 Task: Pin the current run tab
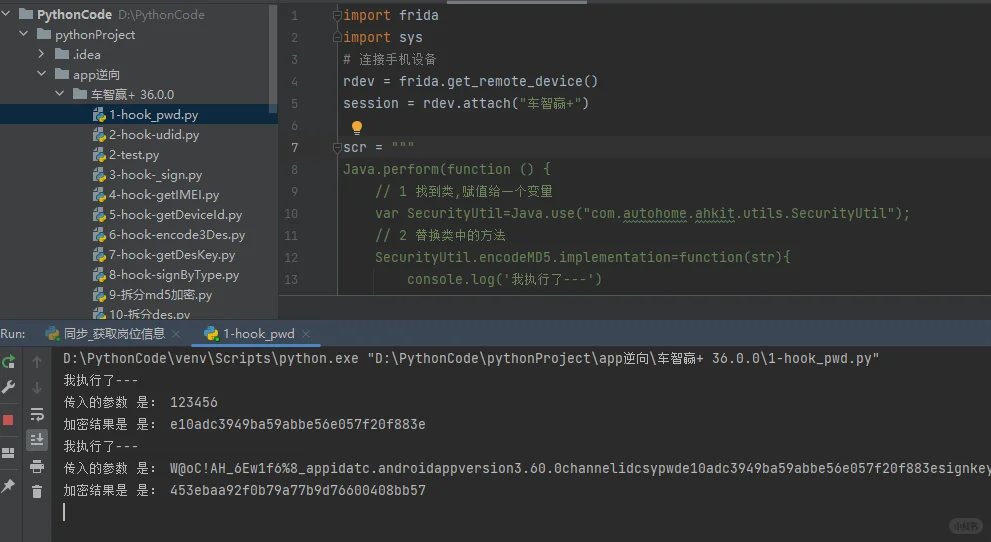pos(8,486)
